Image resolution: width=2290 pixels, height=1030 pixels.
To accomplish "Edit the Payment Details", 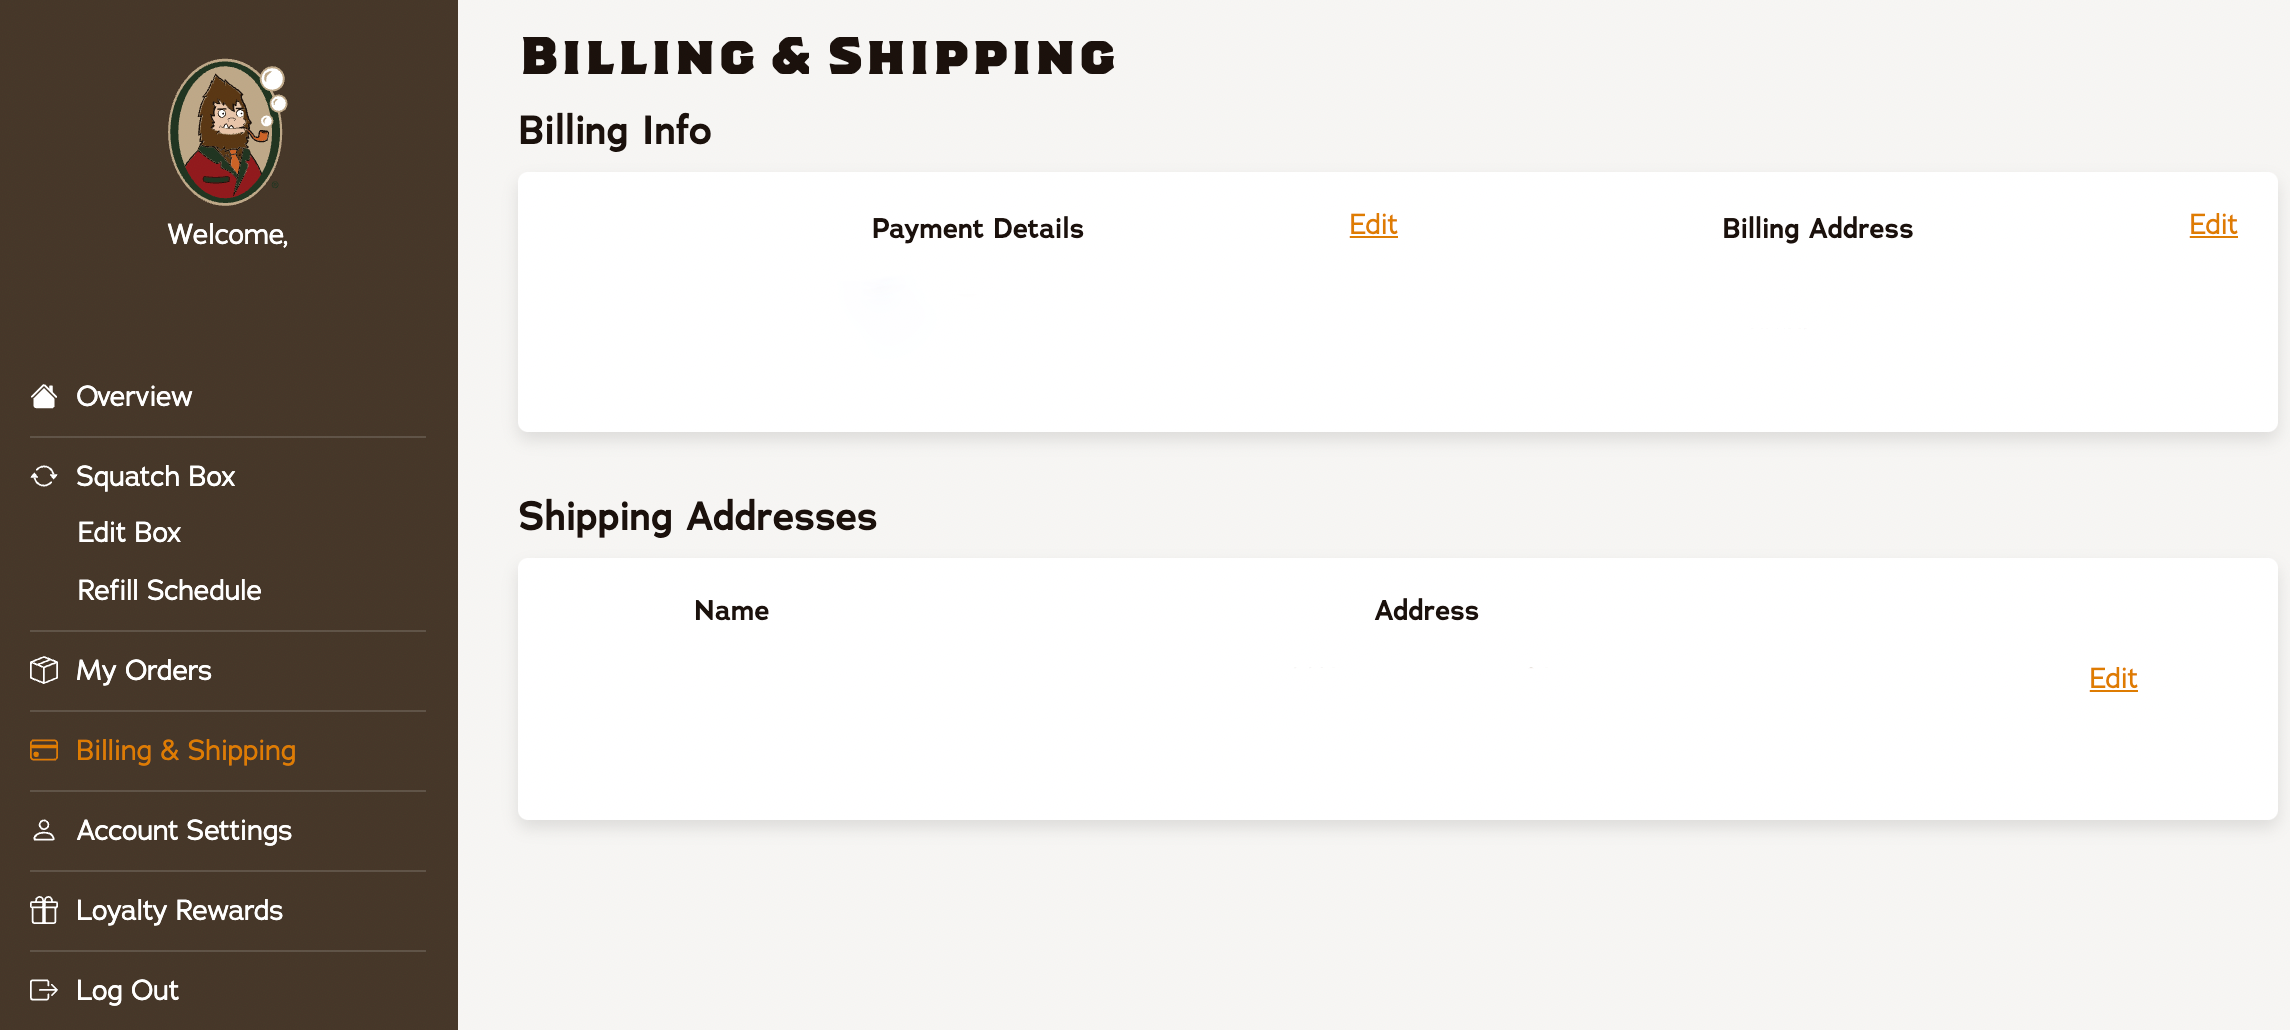I will point(1373,225).
